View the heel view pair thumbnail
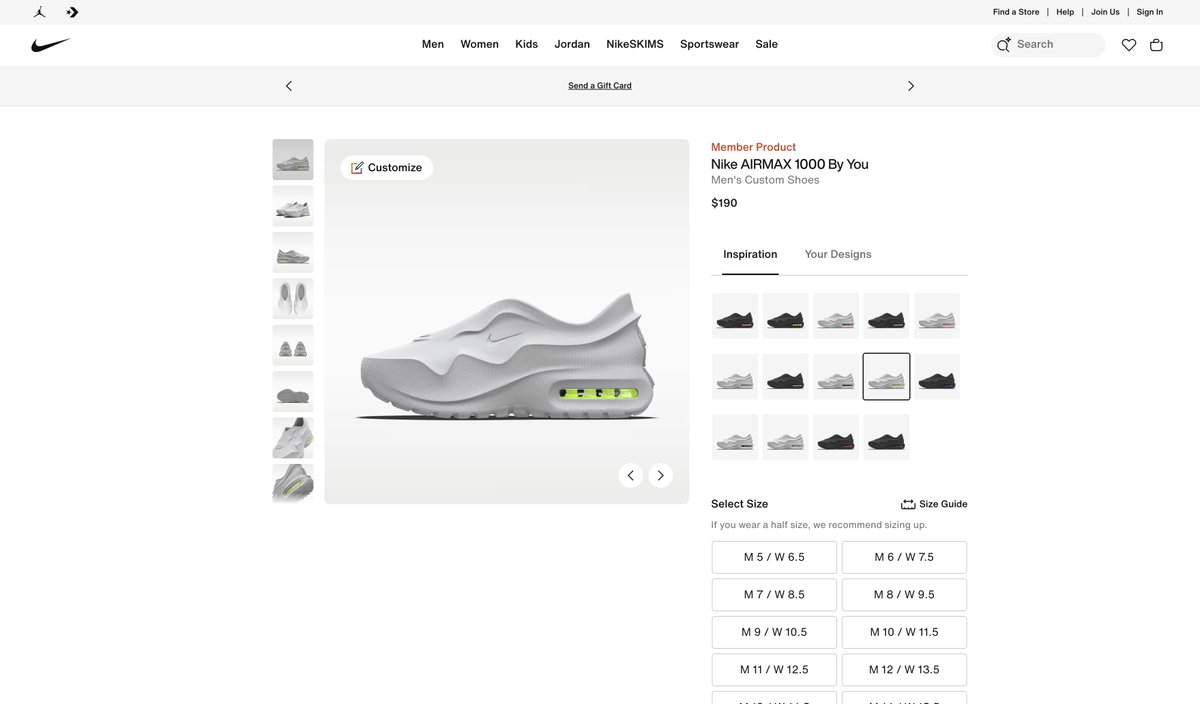This screenshot has width=1200, height=704. point(293,345)
